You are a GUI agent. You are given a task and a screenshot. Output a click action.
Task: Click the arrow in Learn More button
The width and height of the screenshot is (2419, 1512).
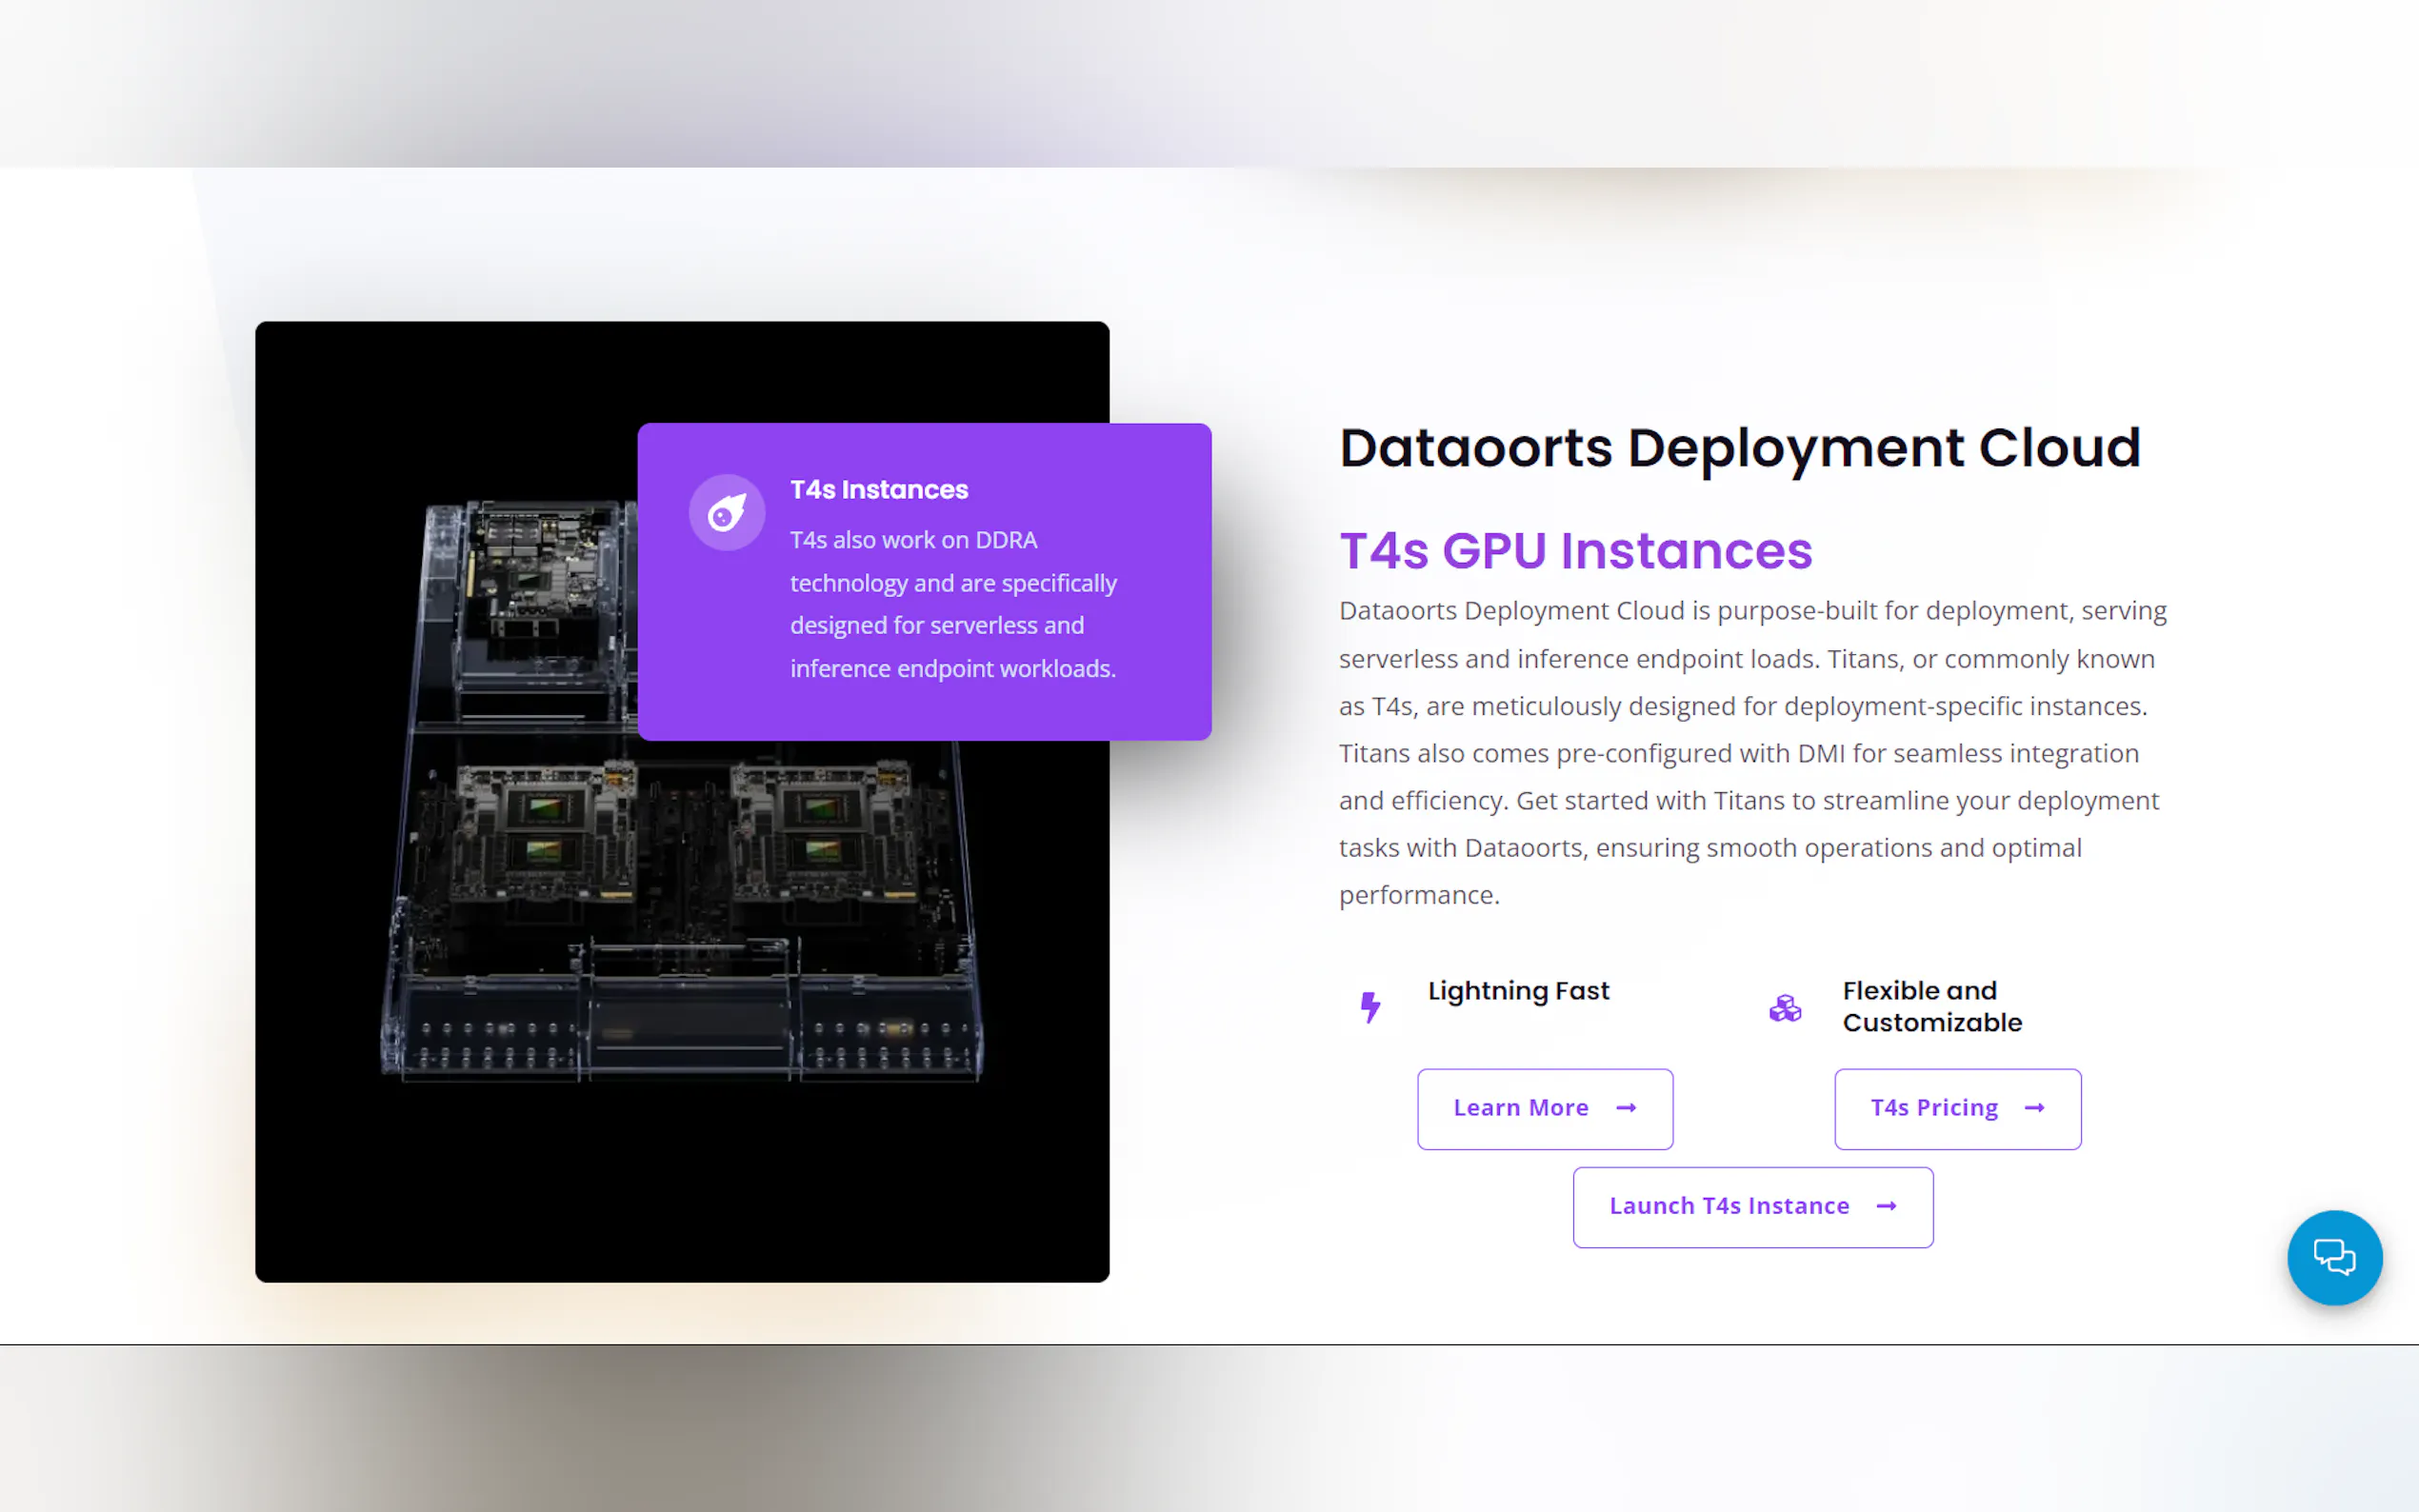(1626, 1108)
